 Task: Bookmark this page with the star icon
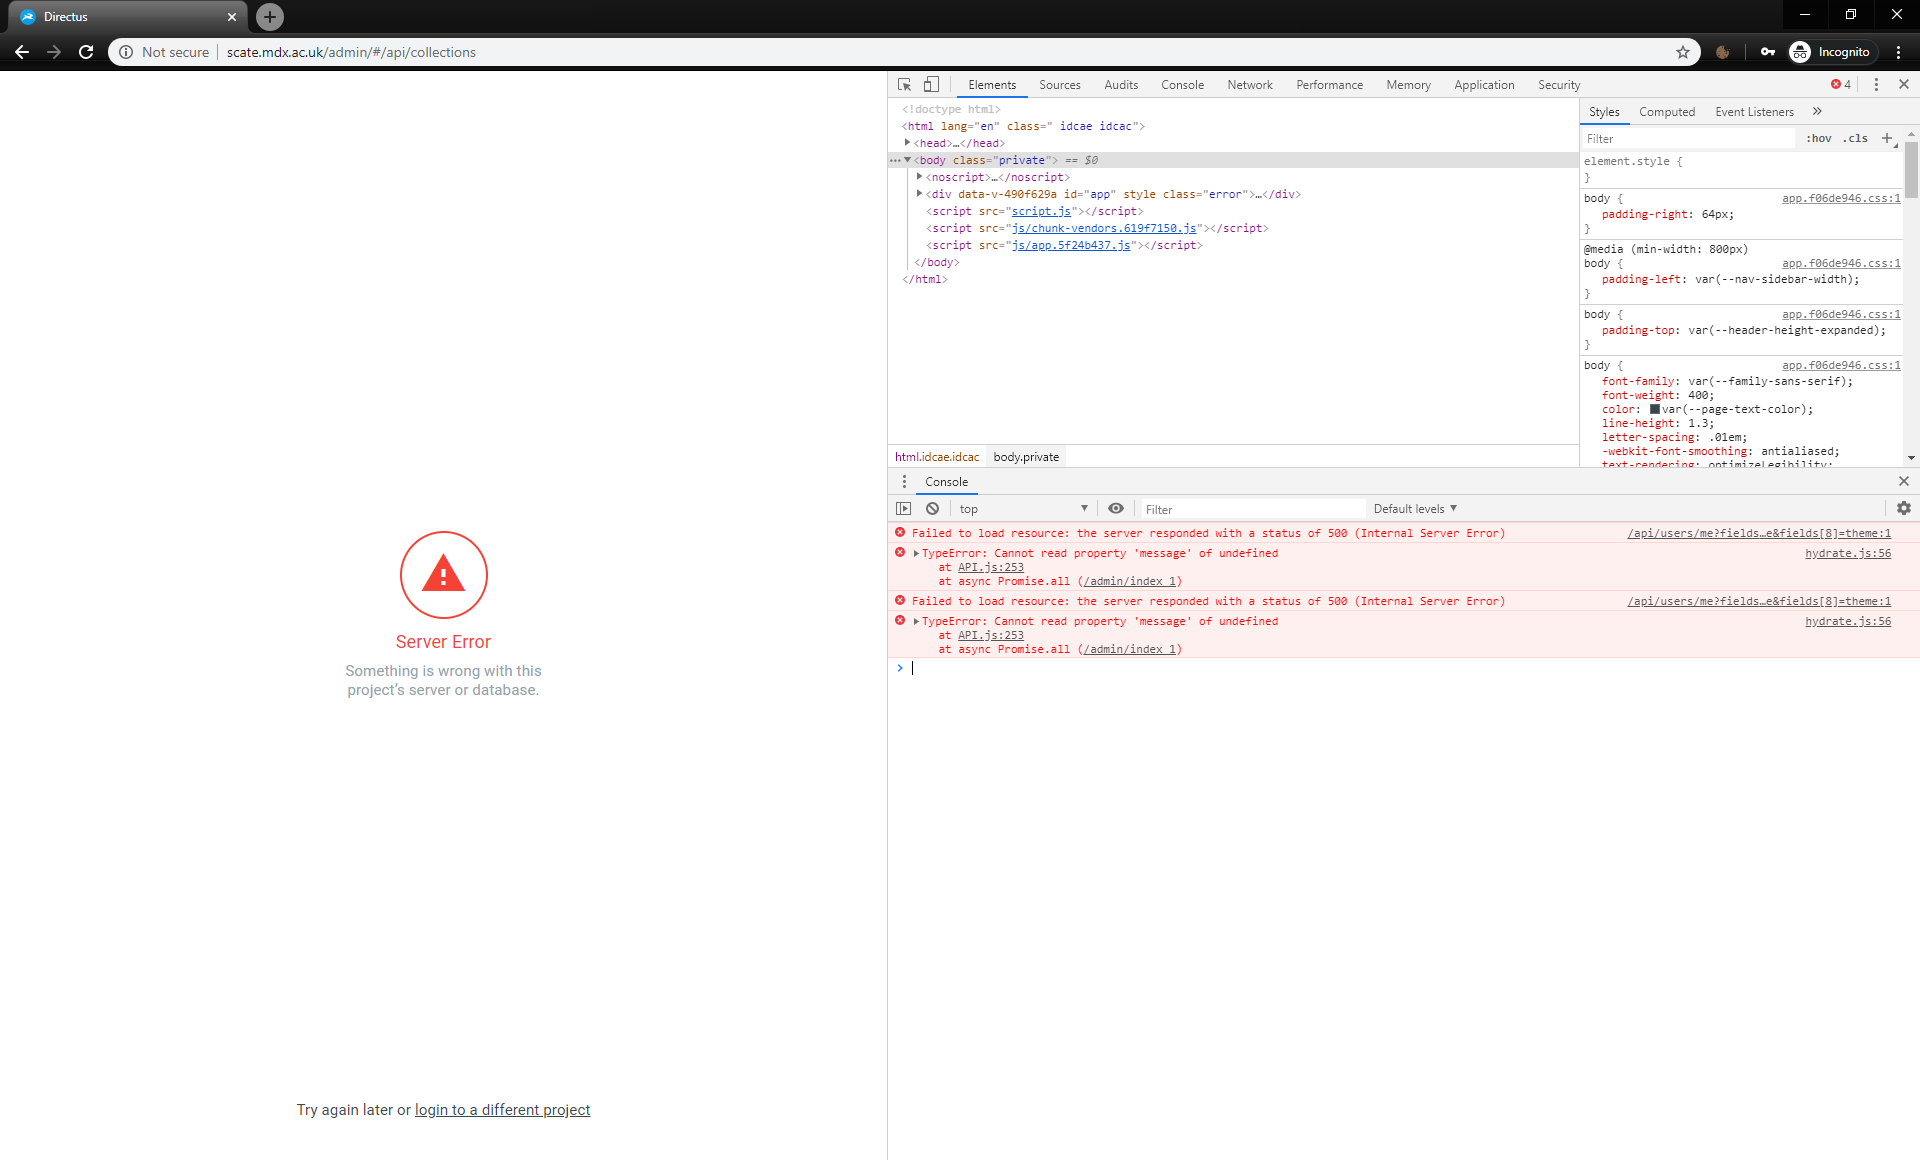tap(1683, 52)
